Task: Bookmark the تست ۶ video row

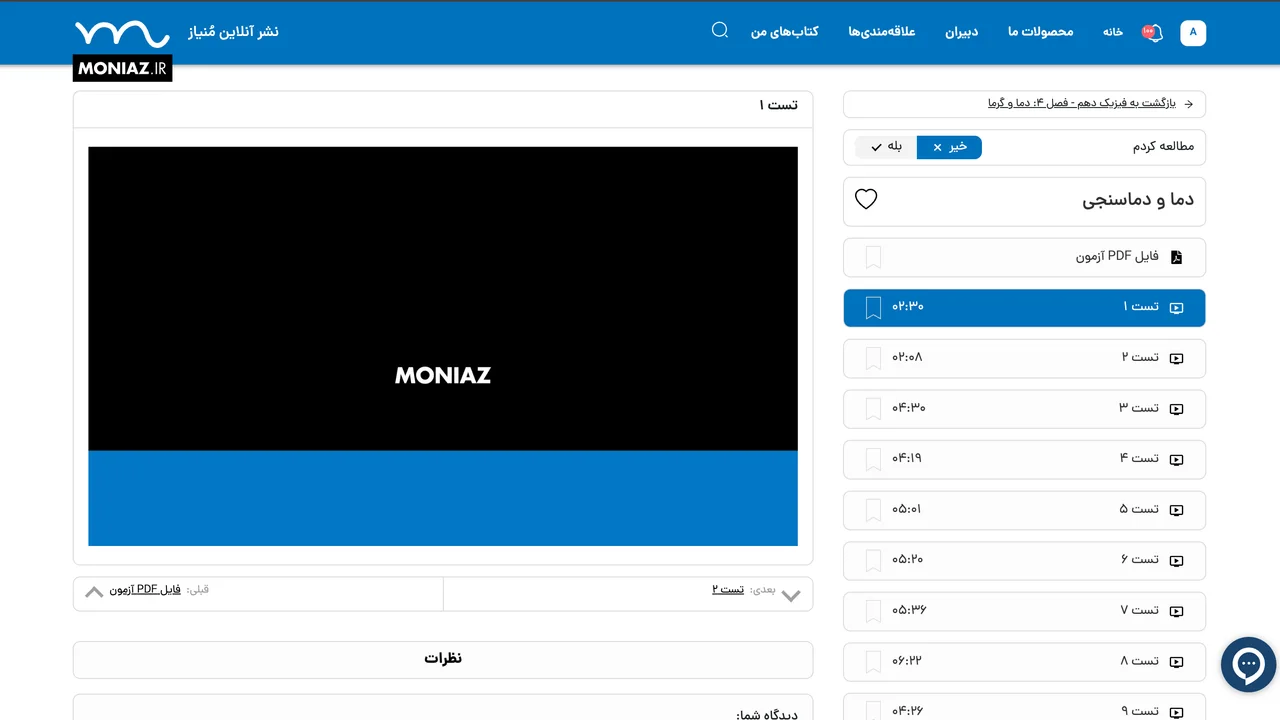Action: [x=873, y=561]
